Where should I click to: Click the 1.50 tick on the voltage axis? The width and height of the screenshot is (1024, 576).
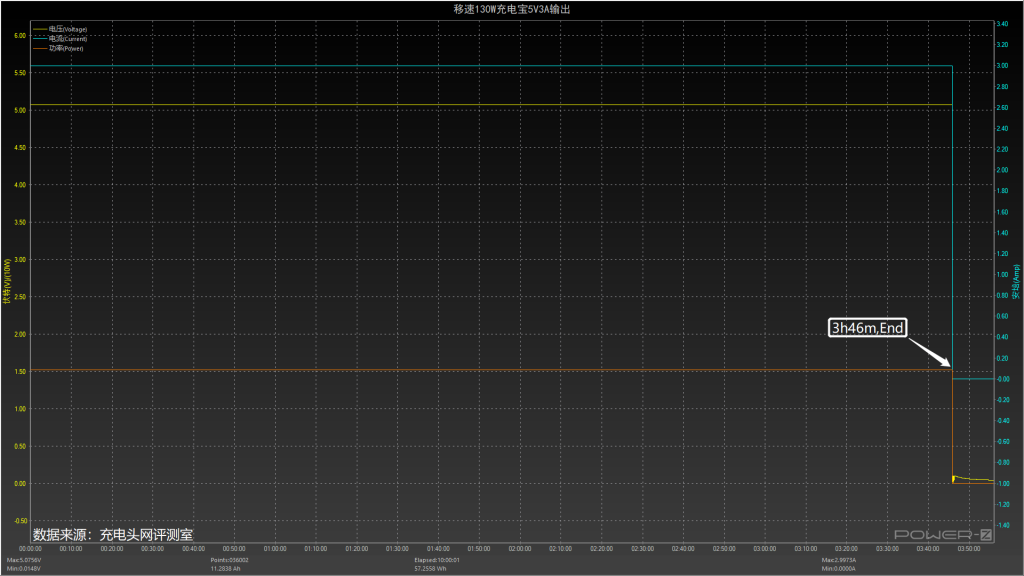20,372
